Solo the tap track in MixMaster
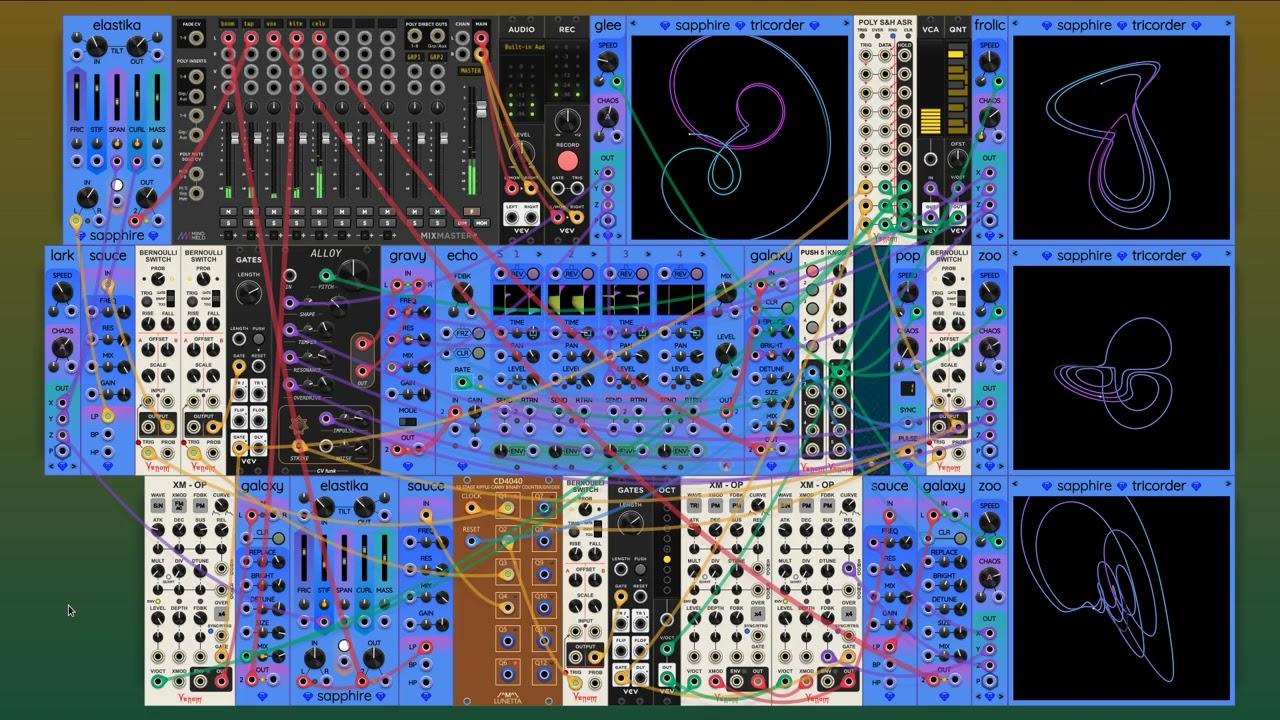 click(250, 222)
